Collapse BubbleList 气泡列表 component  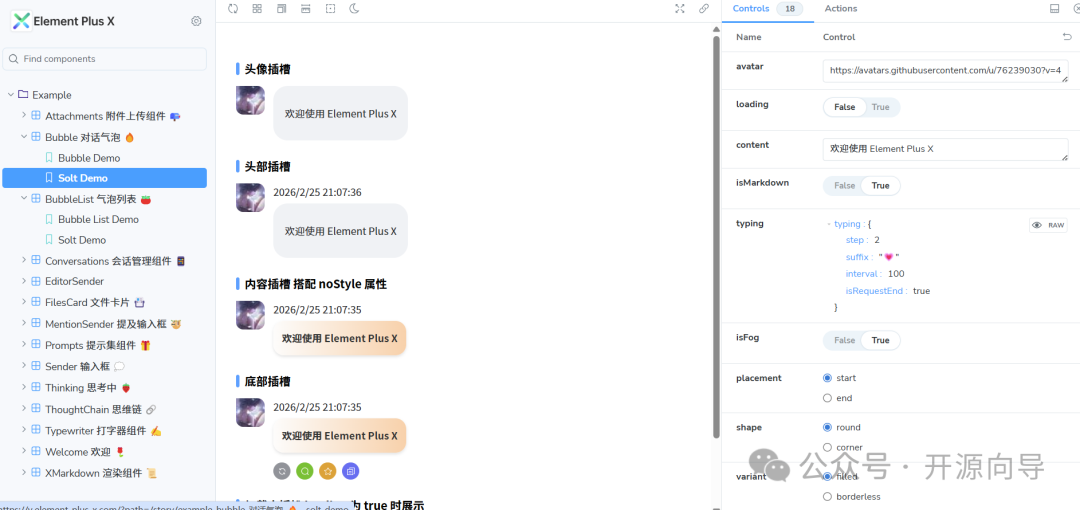pyautogui.click(x=23, y=198)
